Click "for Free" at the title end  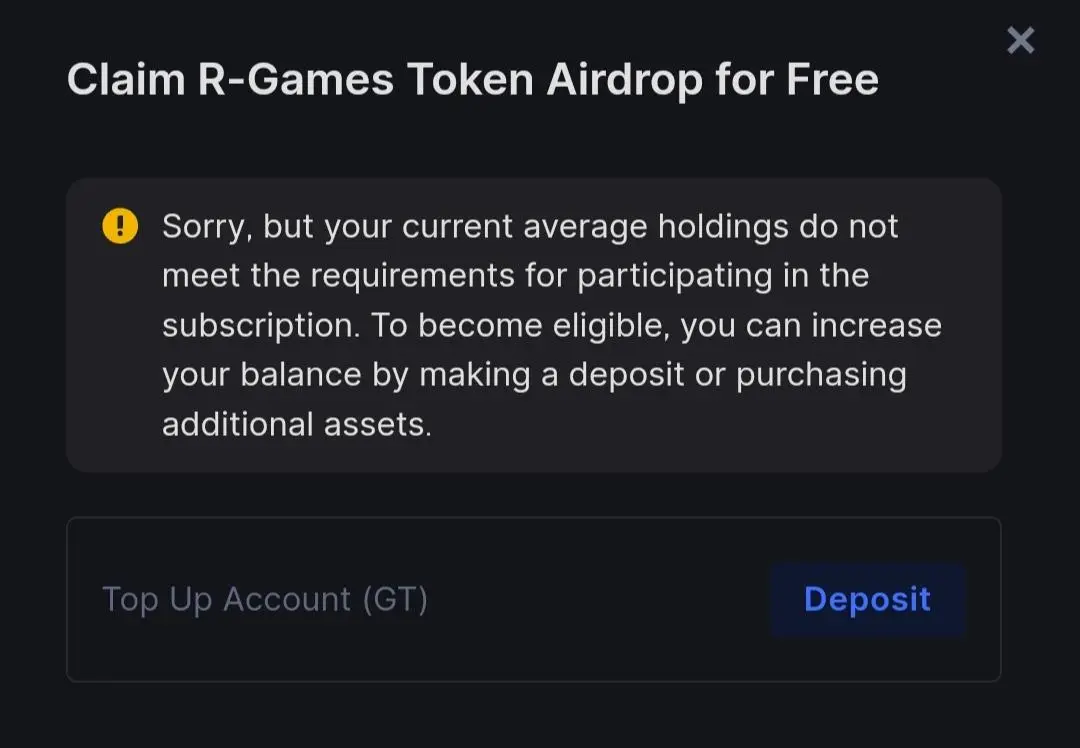796,80
